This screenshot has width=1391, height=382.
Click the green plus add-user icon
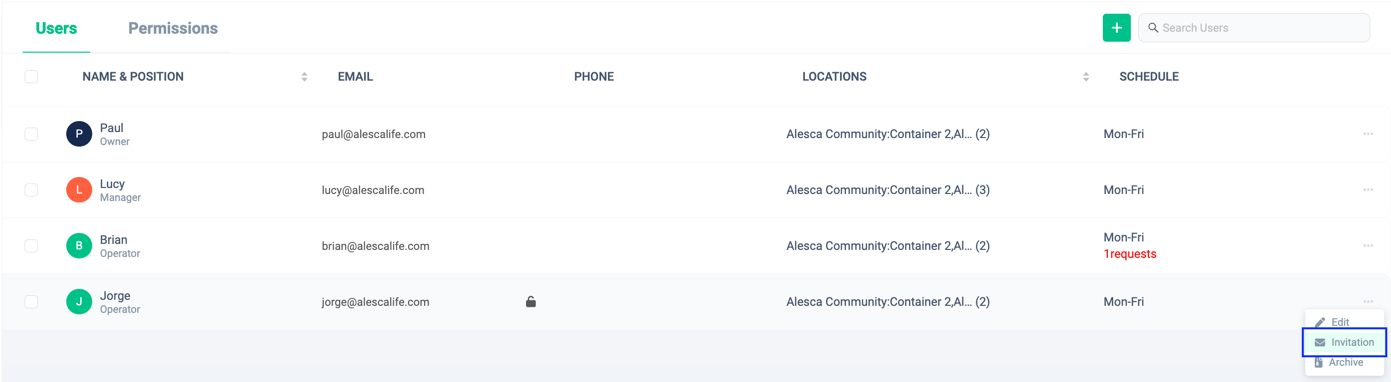click(1116, 28)
